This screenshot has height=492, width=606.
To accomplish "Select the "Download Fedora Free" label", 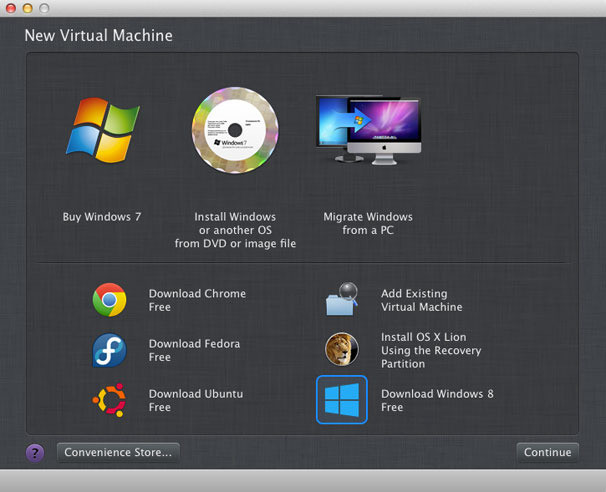I will [194, 350].
